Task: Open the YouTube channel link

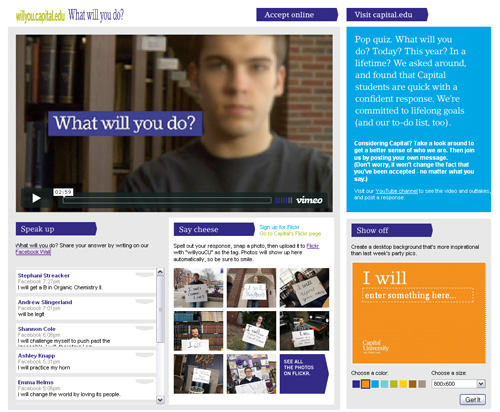Action: [396, 191]
